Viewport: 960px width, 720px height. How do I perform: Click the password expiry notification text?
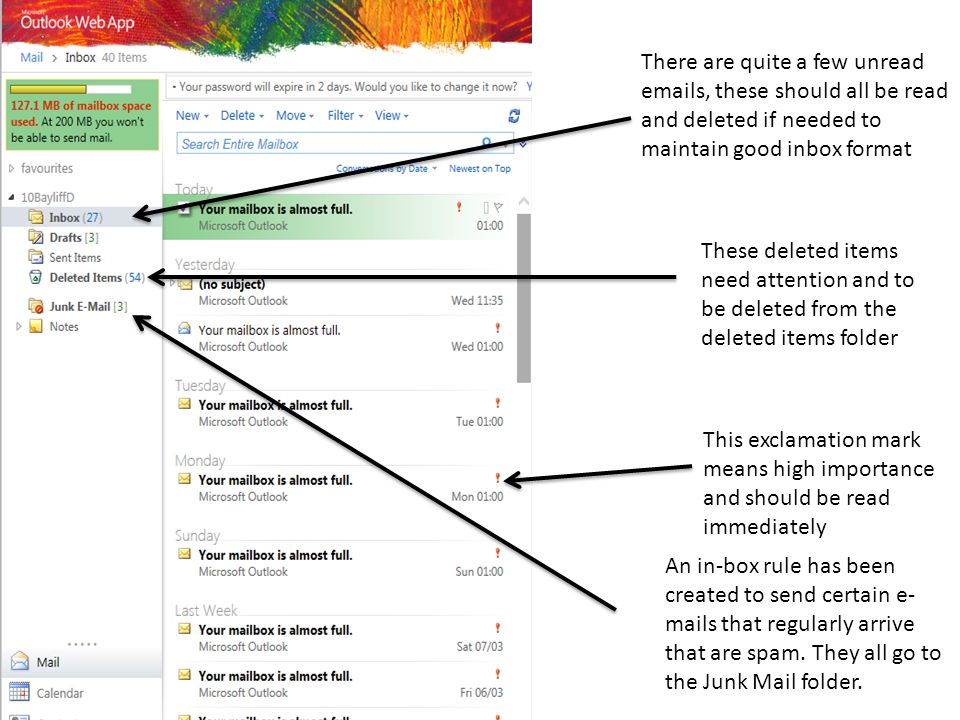348,87
